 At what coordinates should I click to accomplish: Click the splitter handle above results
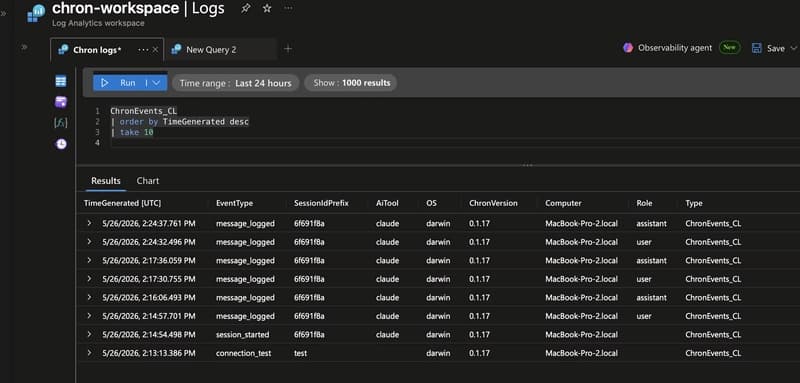(528, 165)
